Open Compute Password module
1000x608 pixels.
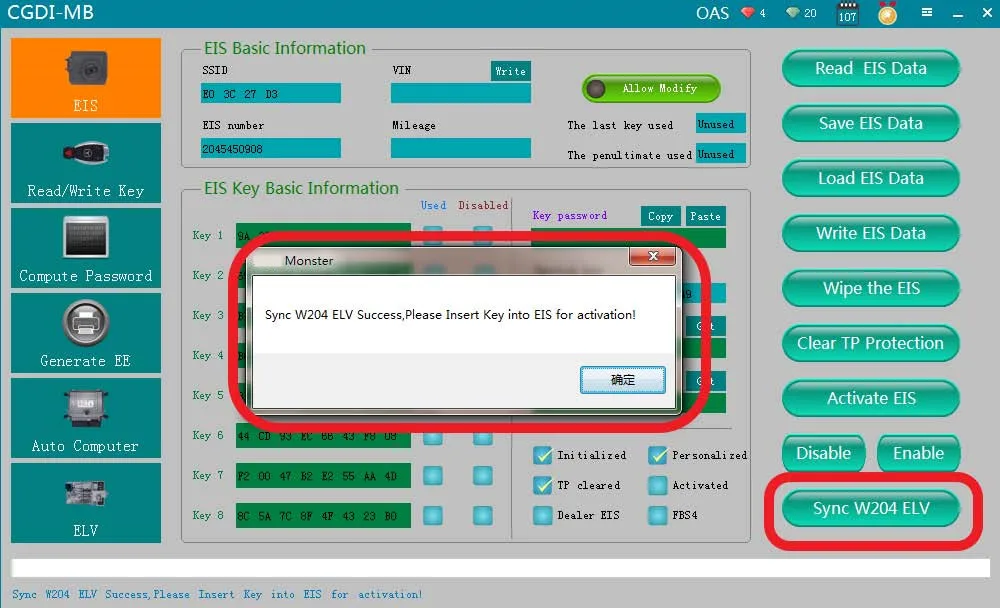tap(85, 248)
